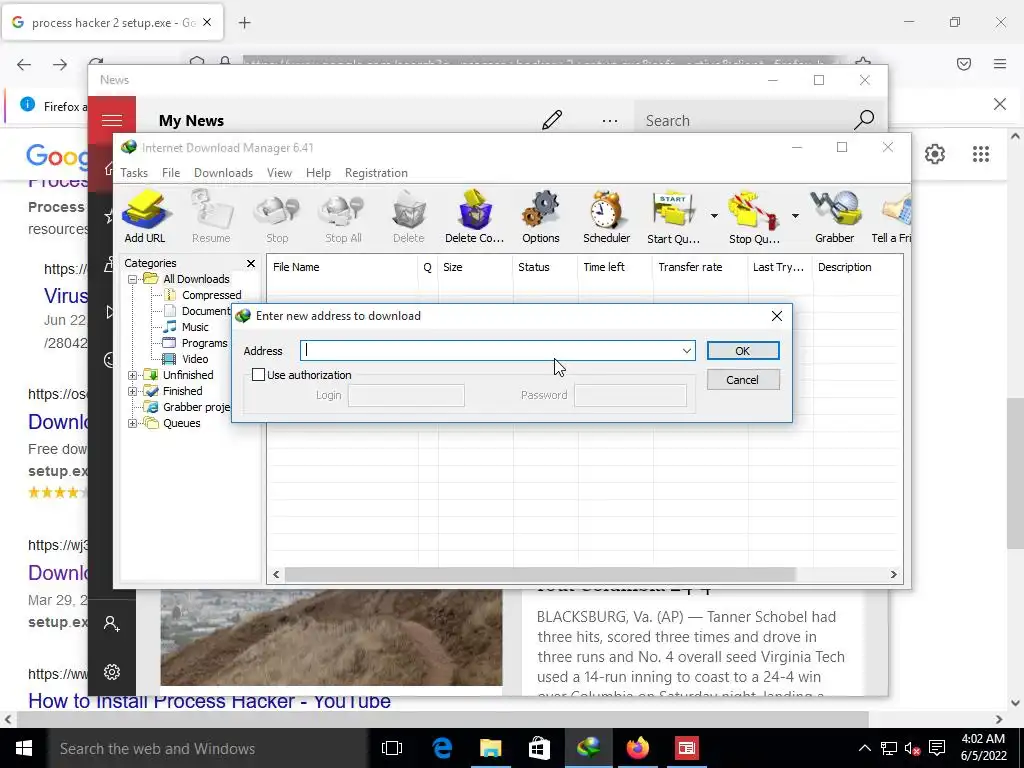Open the Grabber tool icon
Viewport: 1024px width, 768px height.
pyautogui.click(x=835, y=217)
